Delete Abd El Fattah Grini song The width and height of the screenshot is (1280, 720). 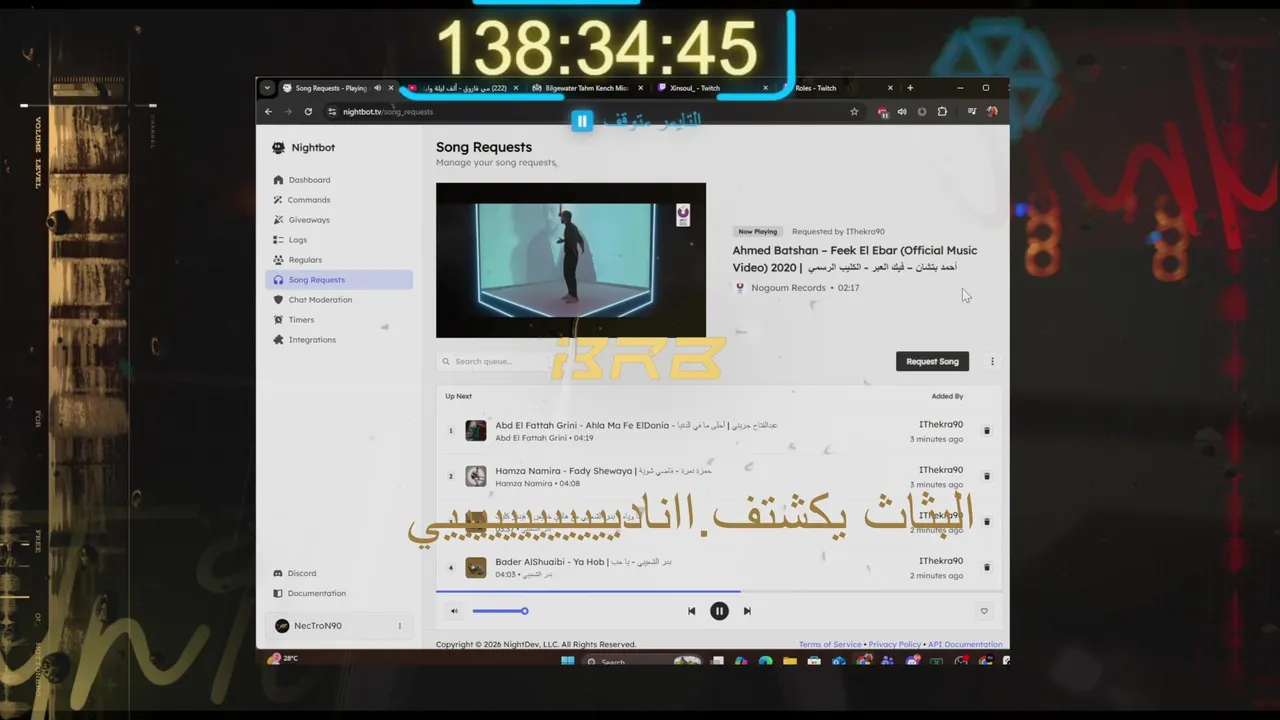986,431
